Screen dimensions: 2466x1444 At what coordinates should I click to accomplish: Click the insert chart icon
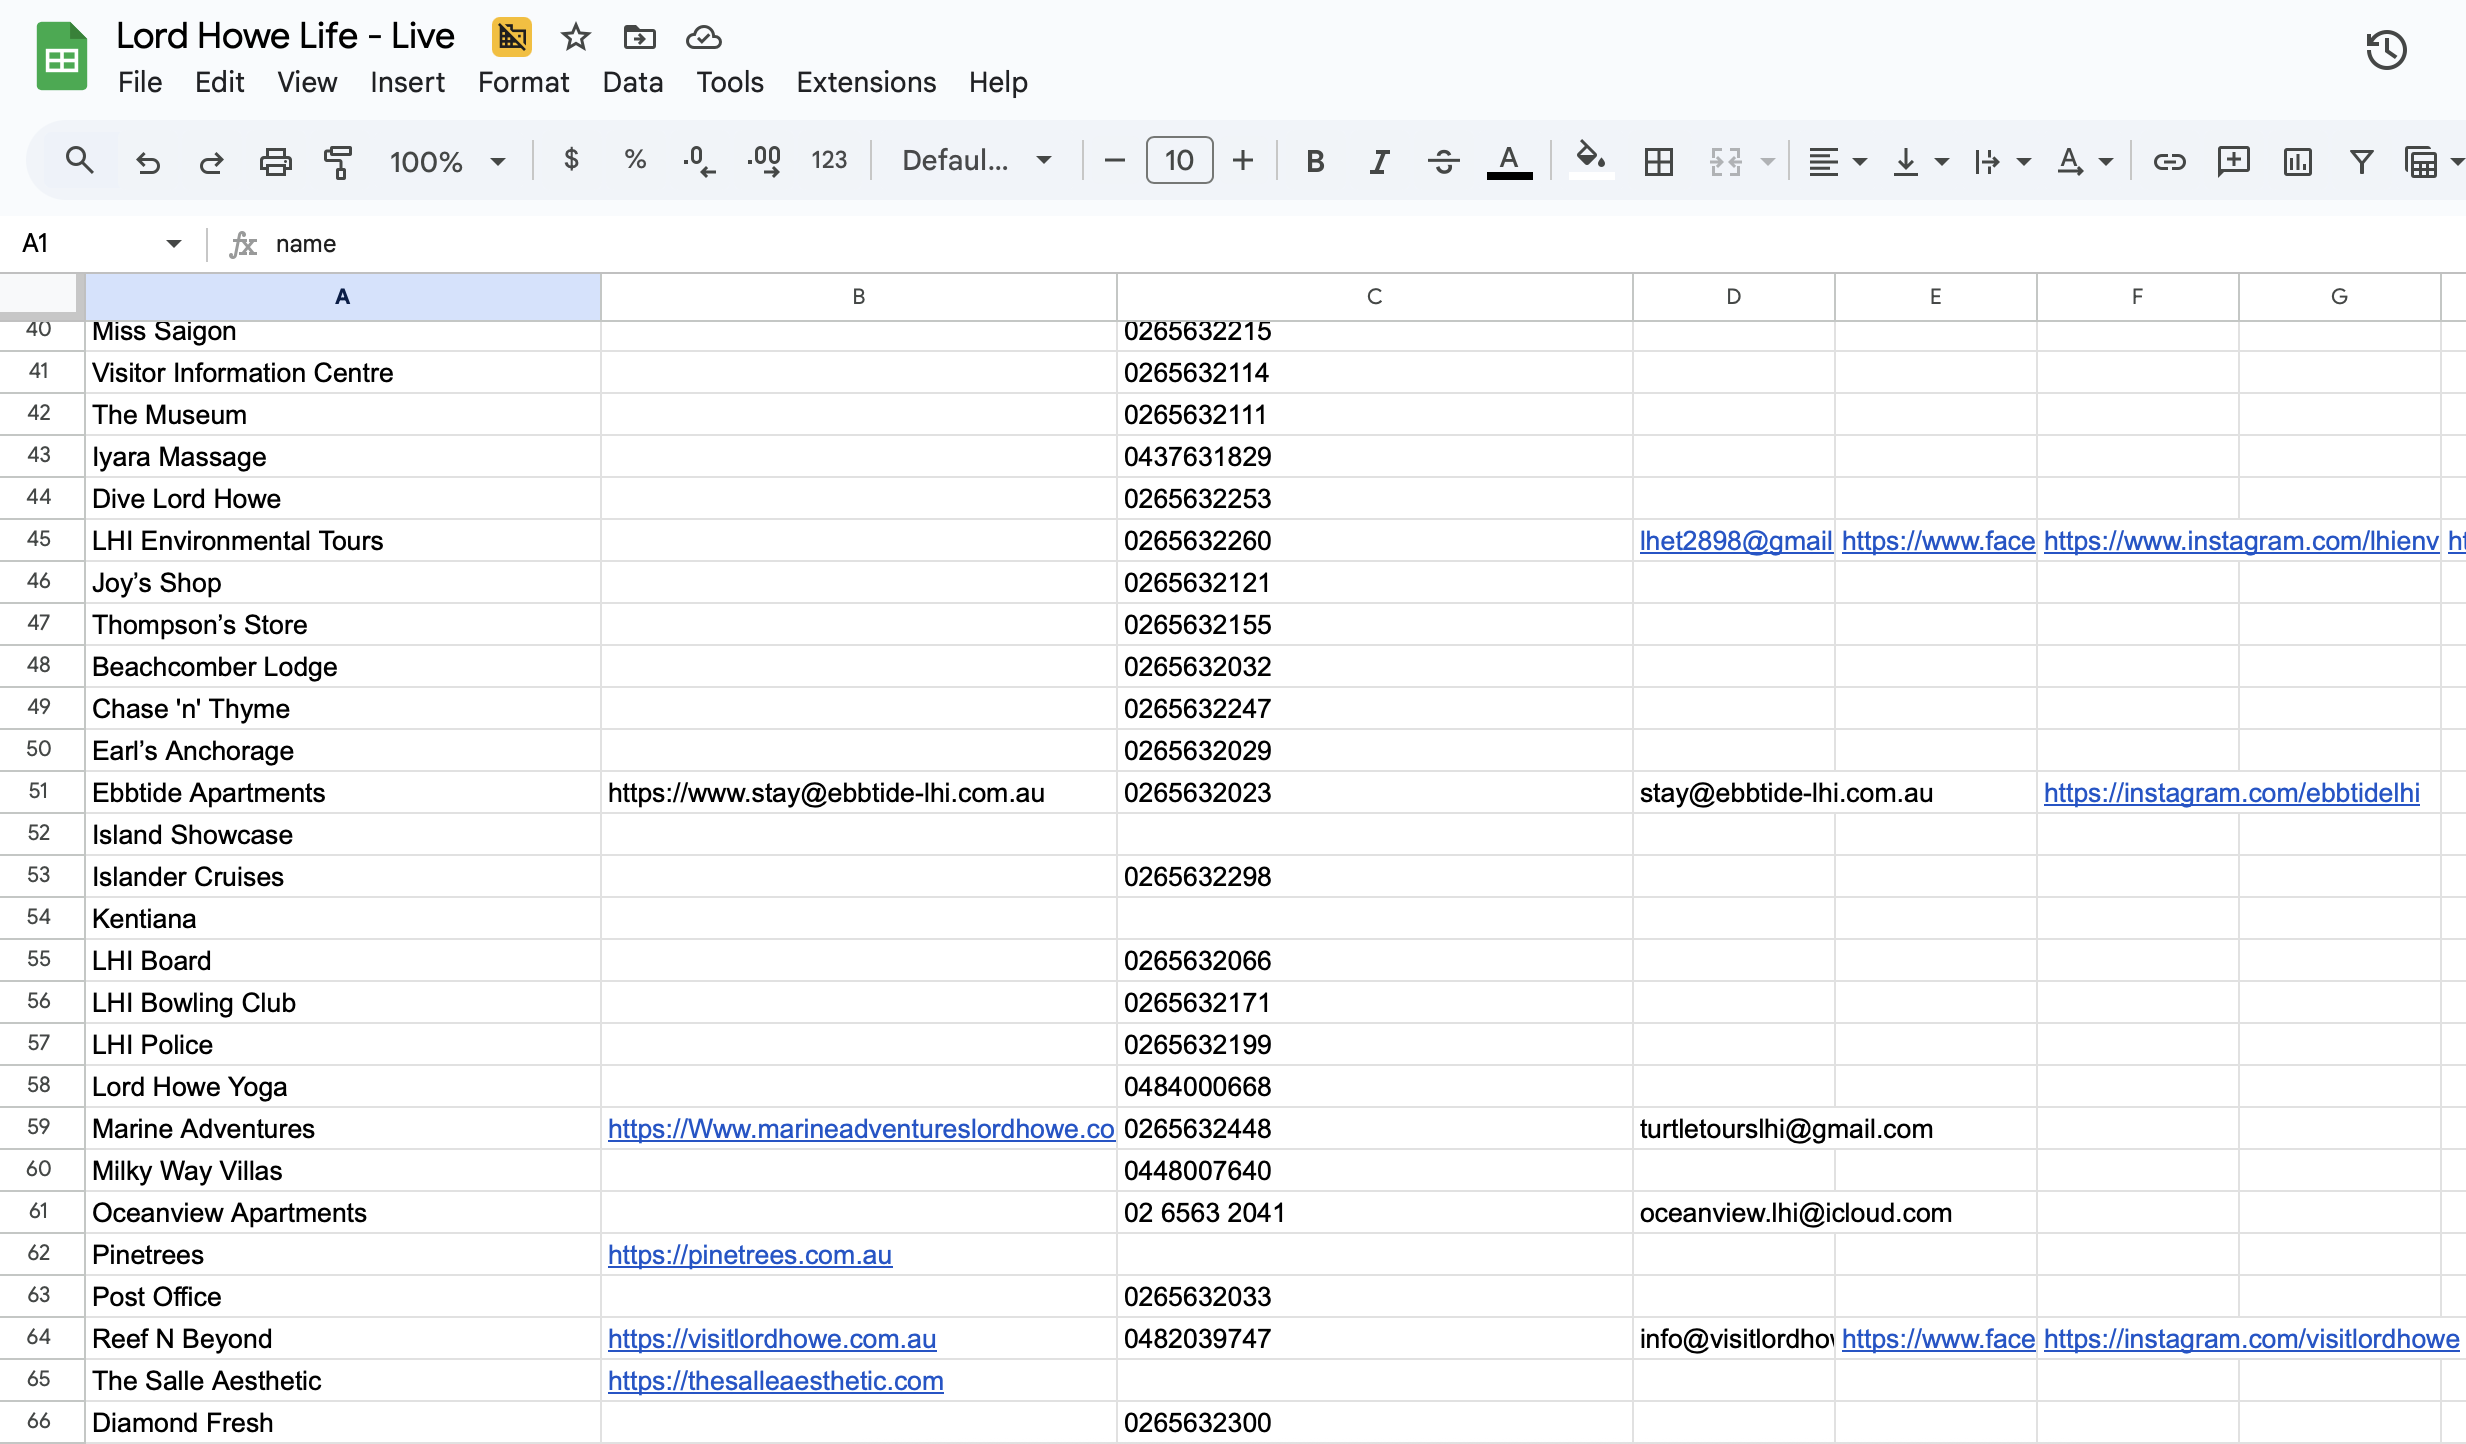(x=2298, y=161)
